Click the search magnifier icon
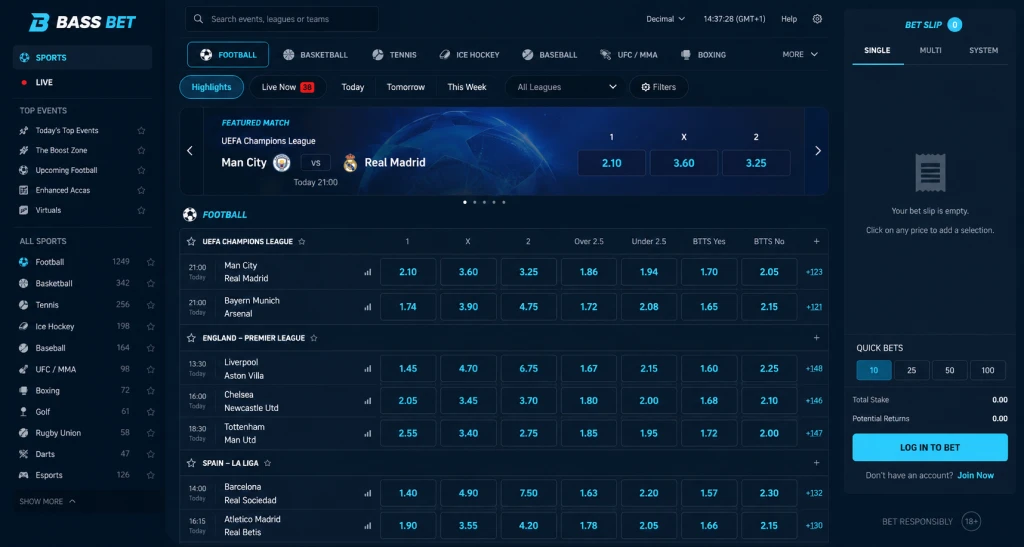Screen dimensions: 1024x547 click(x=199, y=19)
